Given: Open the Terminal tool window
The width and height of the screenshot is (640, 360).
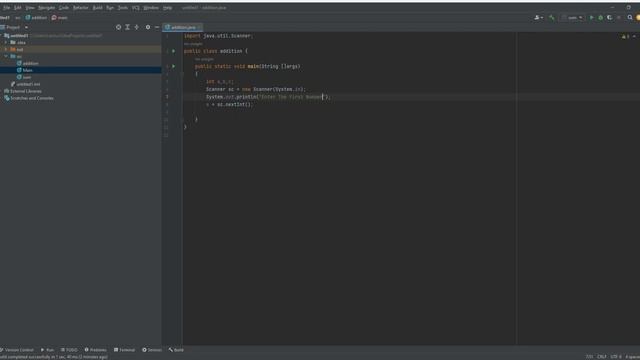Looking at the screenshot, I should [x=124, y=350].
